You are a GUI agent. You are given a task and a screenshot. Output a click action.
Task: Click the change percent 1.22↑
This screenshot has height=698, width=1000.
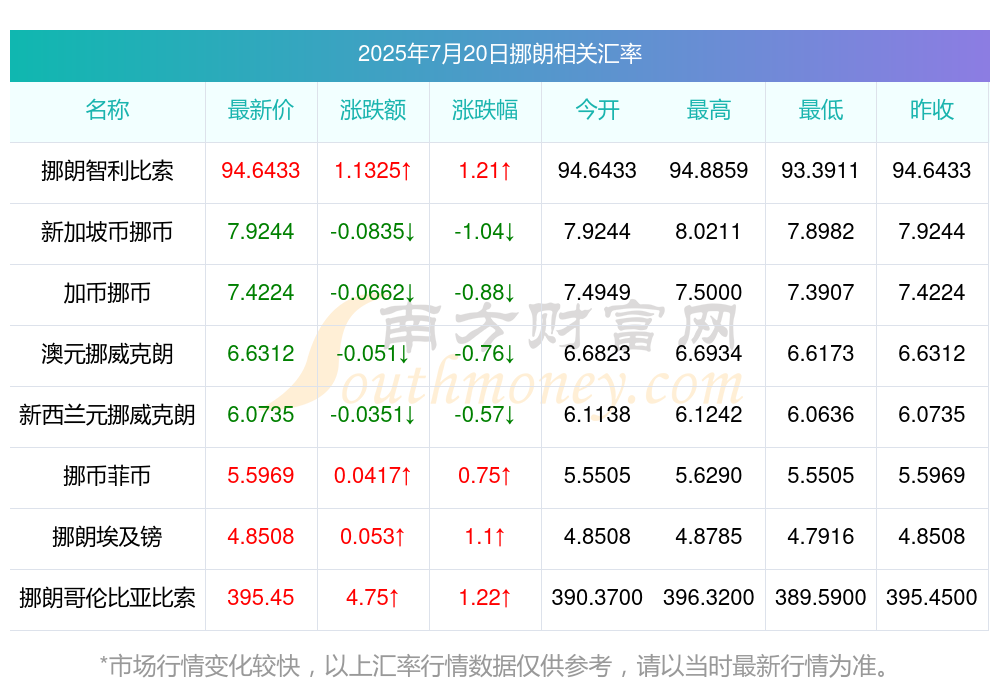coord(485,598)
